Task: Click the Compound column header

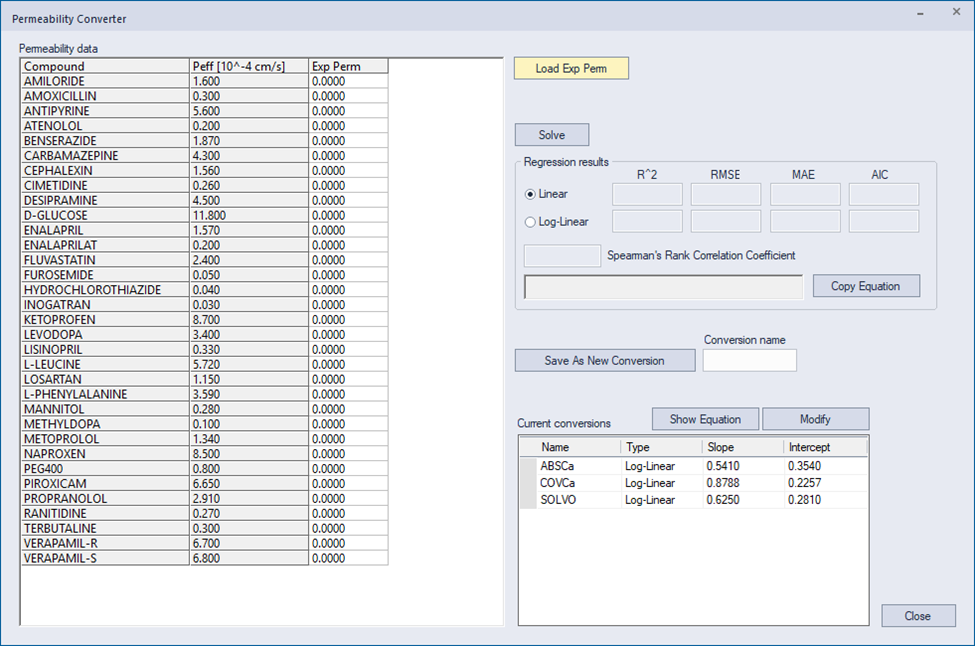Action: 105,66
